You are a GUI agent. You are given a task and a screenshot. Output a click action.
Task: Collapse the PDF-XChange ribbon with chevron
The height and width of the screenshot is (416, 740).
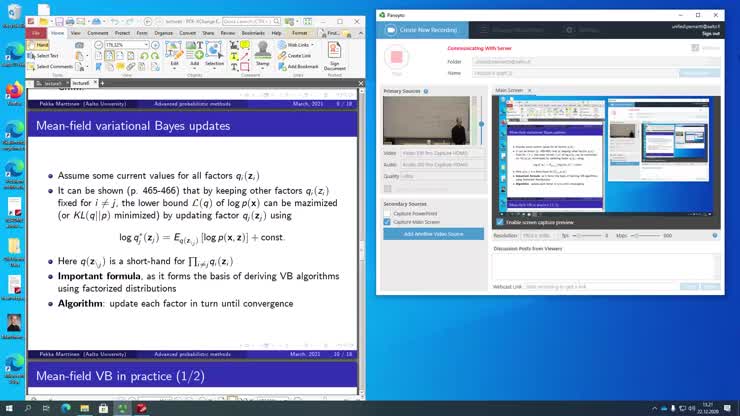pos(361,33)
